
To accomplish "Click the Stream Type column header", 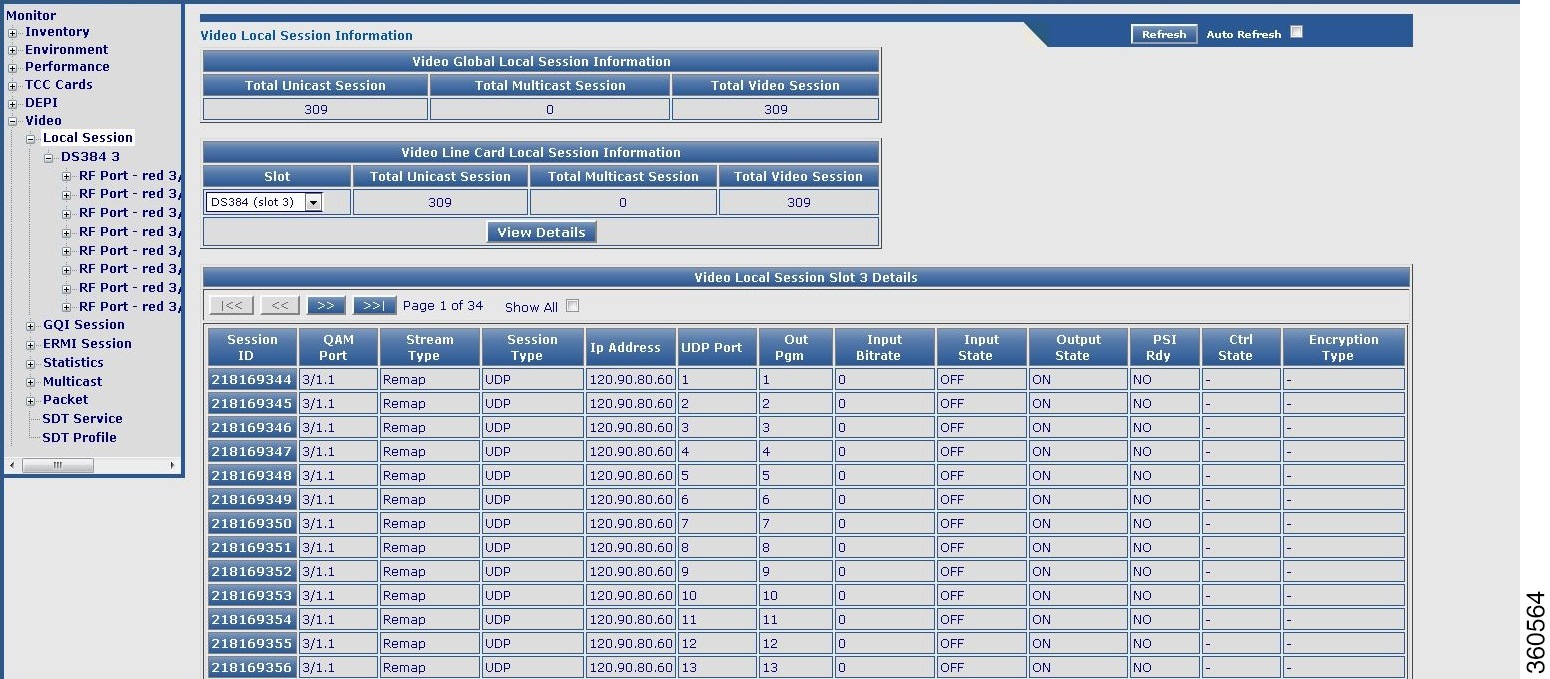I will (430, 347).
